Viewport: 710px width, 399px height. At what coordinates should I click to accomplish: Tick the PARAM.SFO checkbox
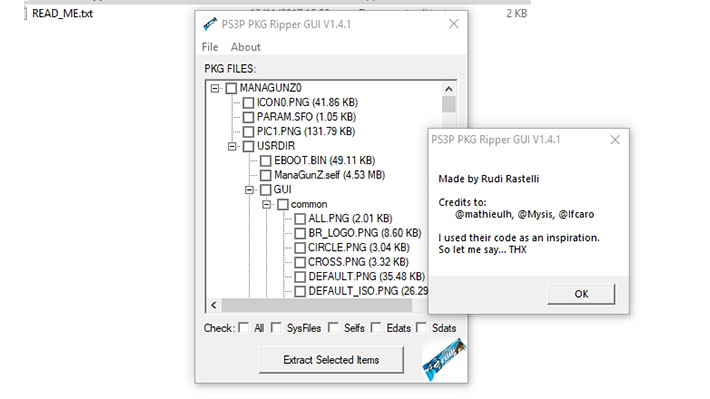click(248, 117)
